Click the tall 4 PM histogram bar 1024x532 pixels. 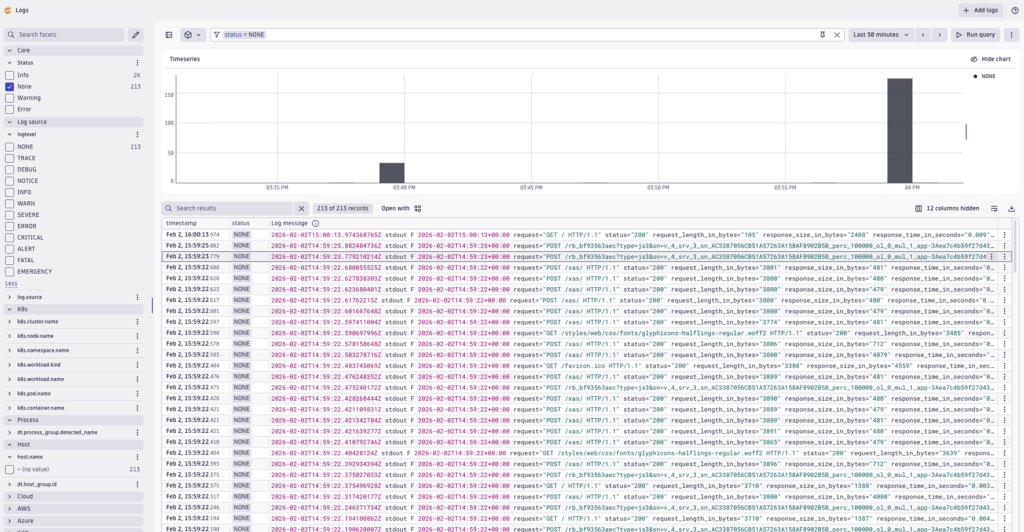click(x=900, y=130)
